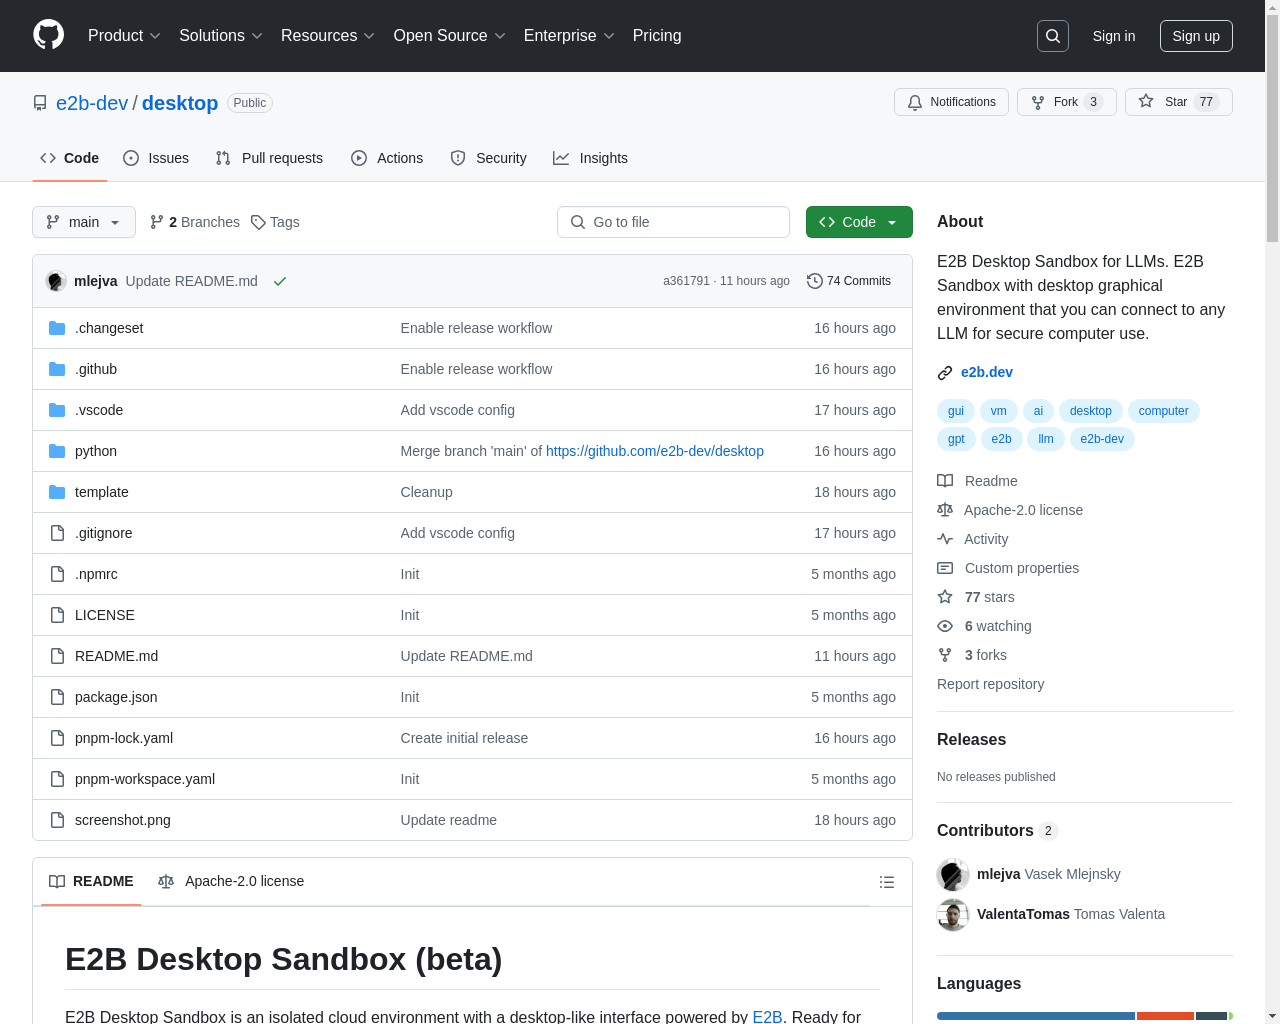Image resolution: width=1280 pixels, height=1024 pixels.
Task: Open pnpm-lock.yaml file
Action: coord(124,738)
